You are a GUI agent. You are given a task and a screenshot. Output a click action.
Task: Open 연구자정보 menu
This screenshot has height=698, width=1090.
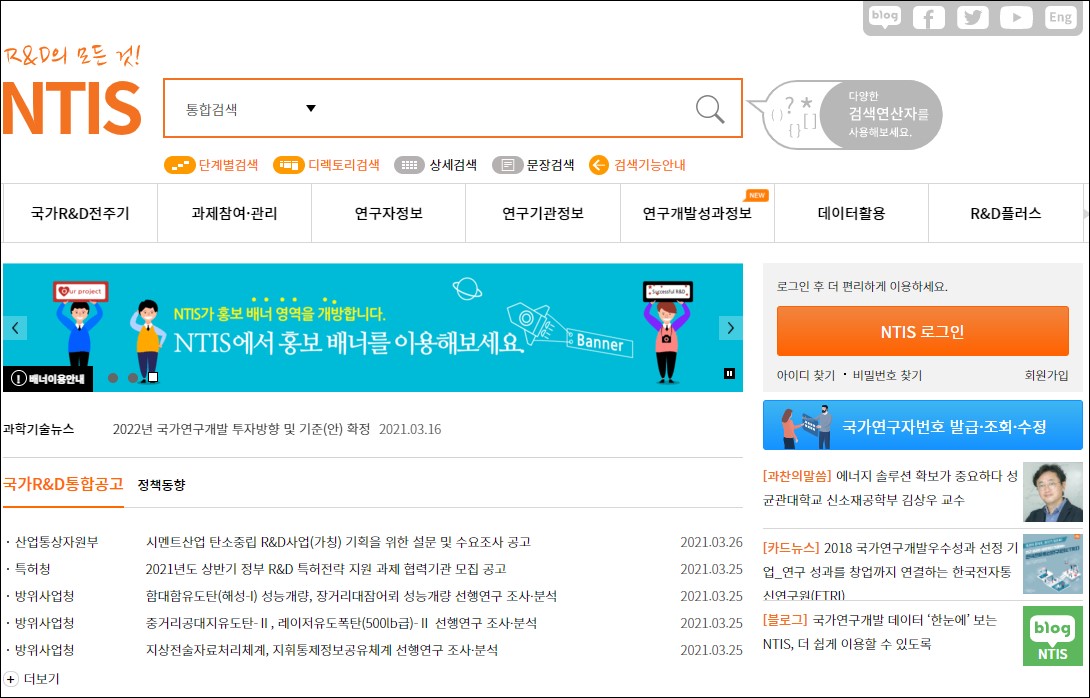389,213
